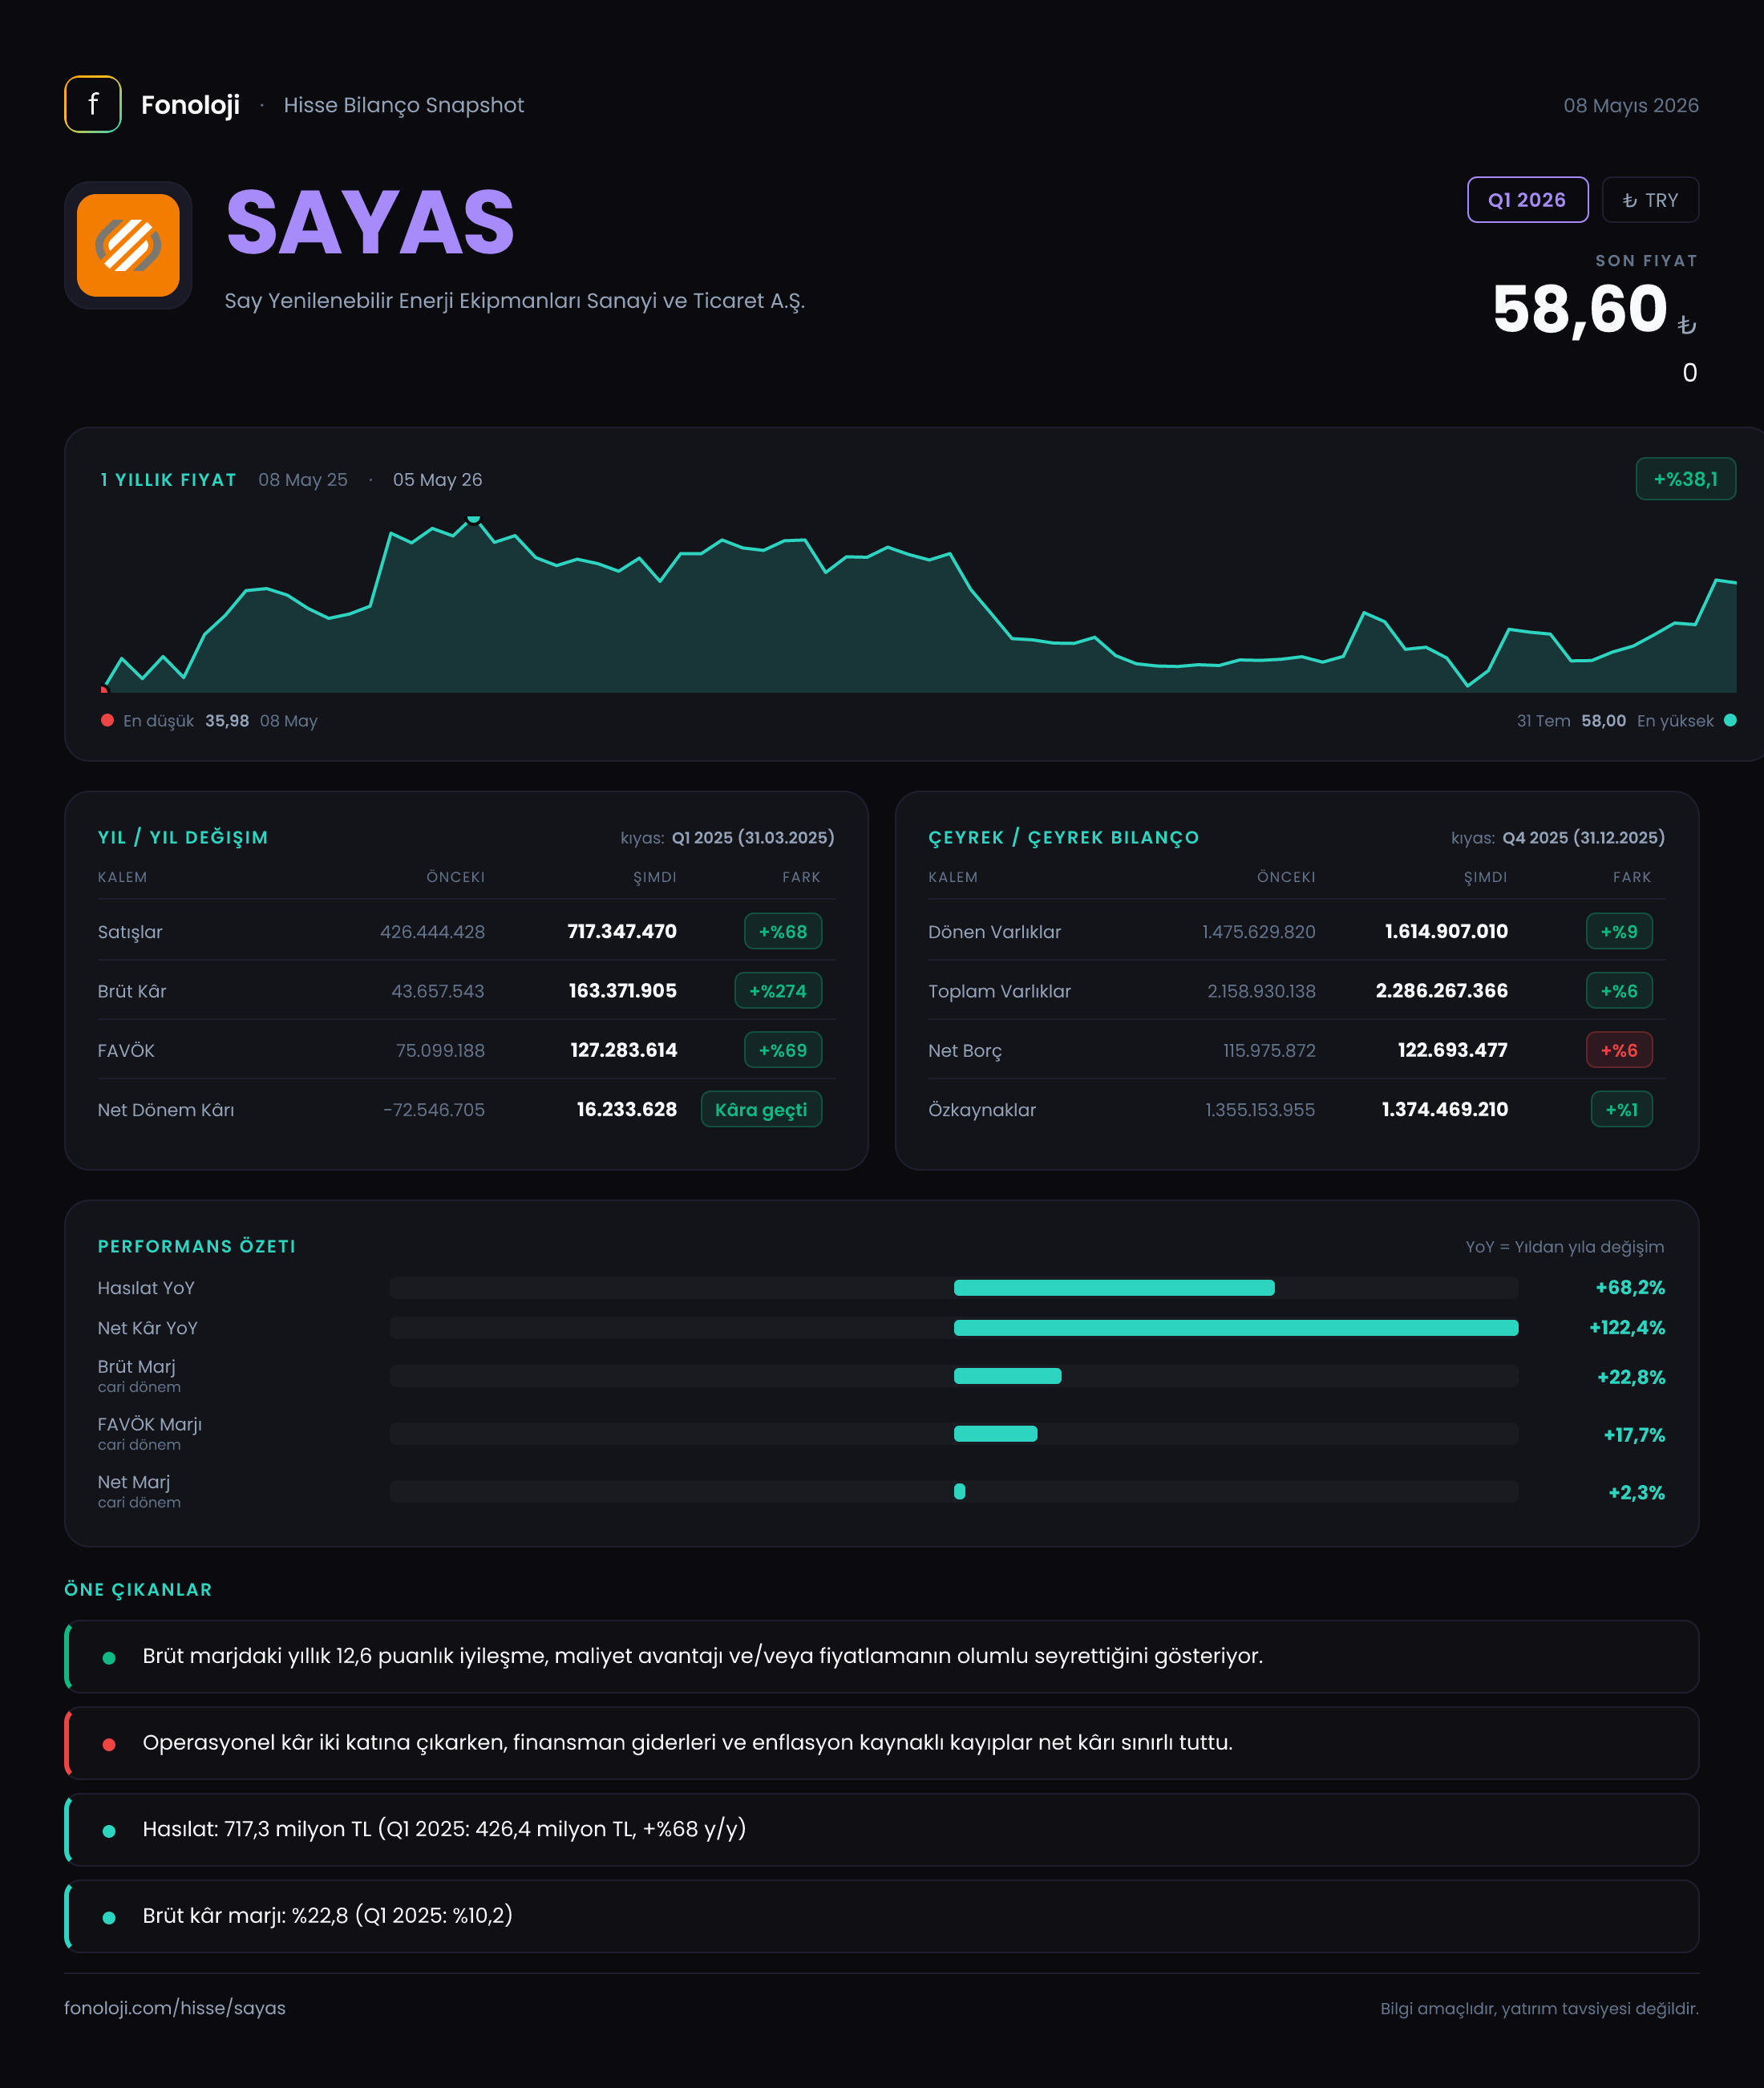Viewport: 1764px width, 2088px height.
Task: Click the 08 Mayıs 2026 date
Action: click(x=1631, y=106)
